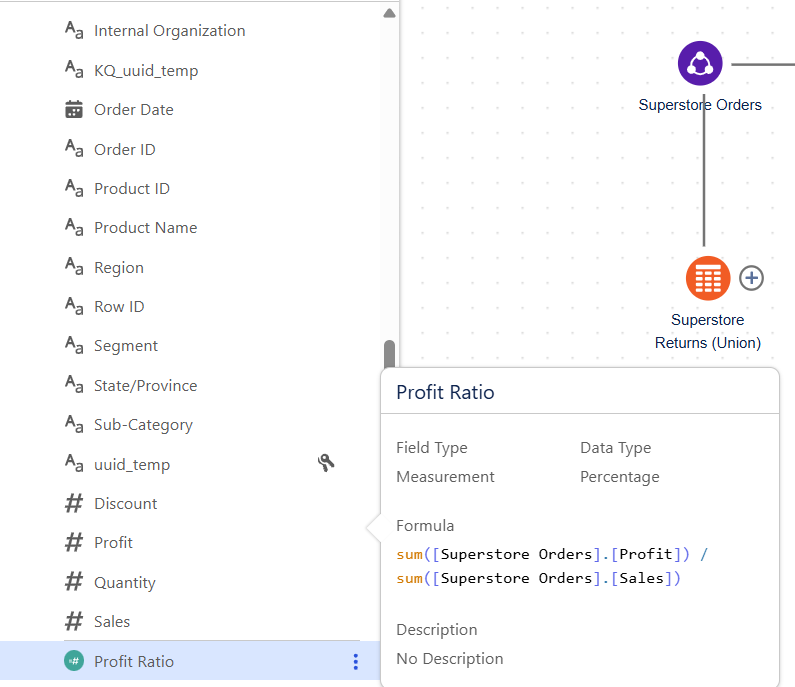This screenshot has height=687, width=795.
Task: Click the scroll up arrow of field list
Action: coord(389,13)
